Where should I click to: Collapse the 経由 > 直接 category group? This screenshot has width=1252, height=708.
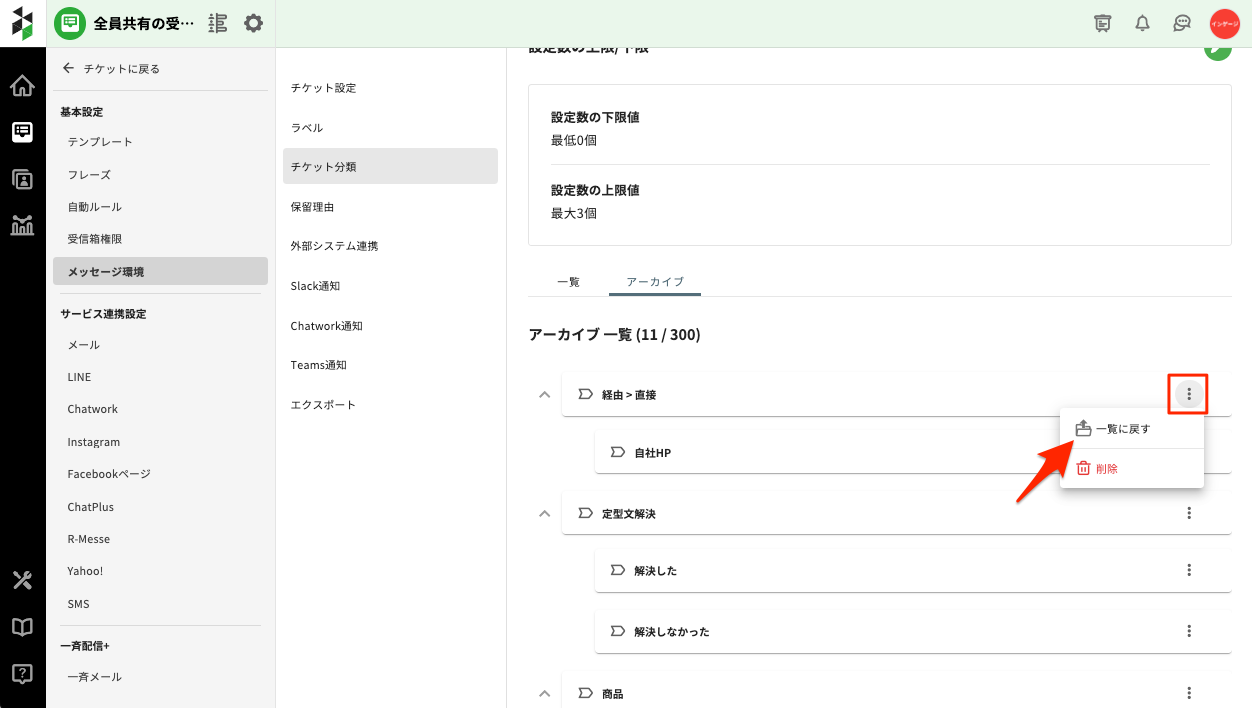click(x=544, y=395)
